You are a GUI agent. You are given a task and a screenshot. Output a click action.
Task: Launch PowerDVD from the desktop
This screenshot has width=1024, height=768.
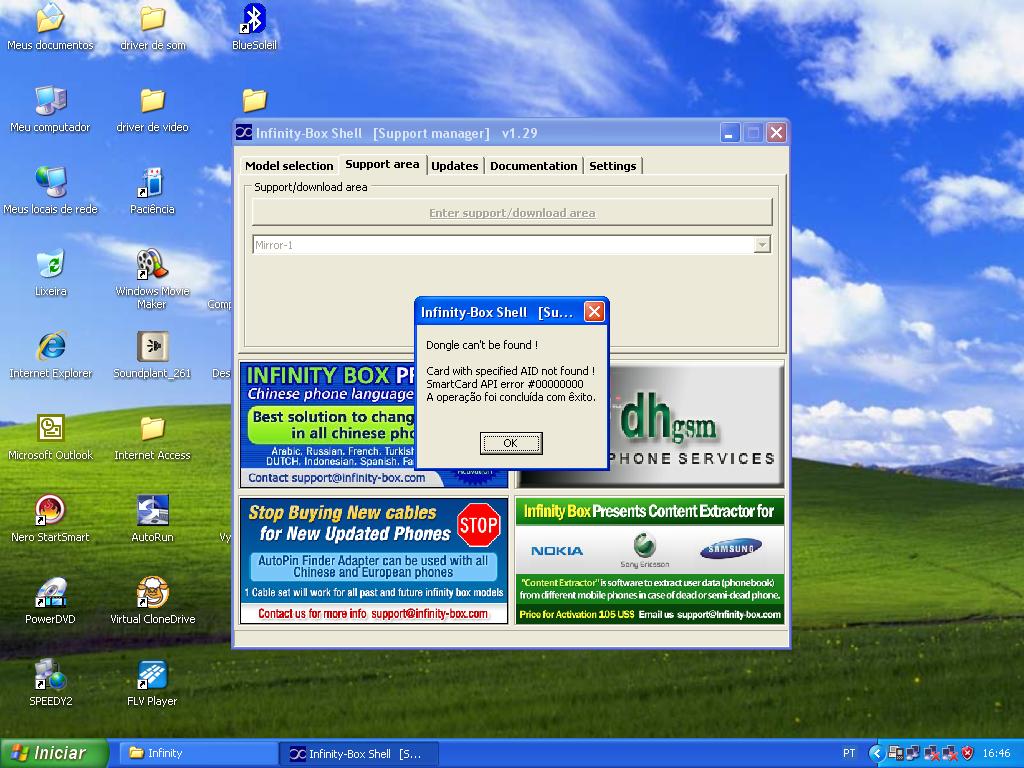pyautogui.click(x=50, y=601)
